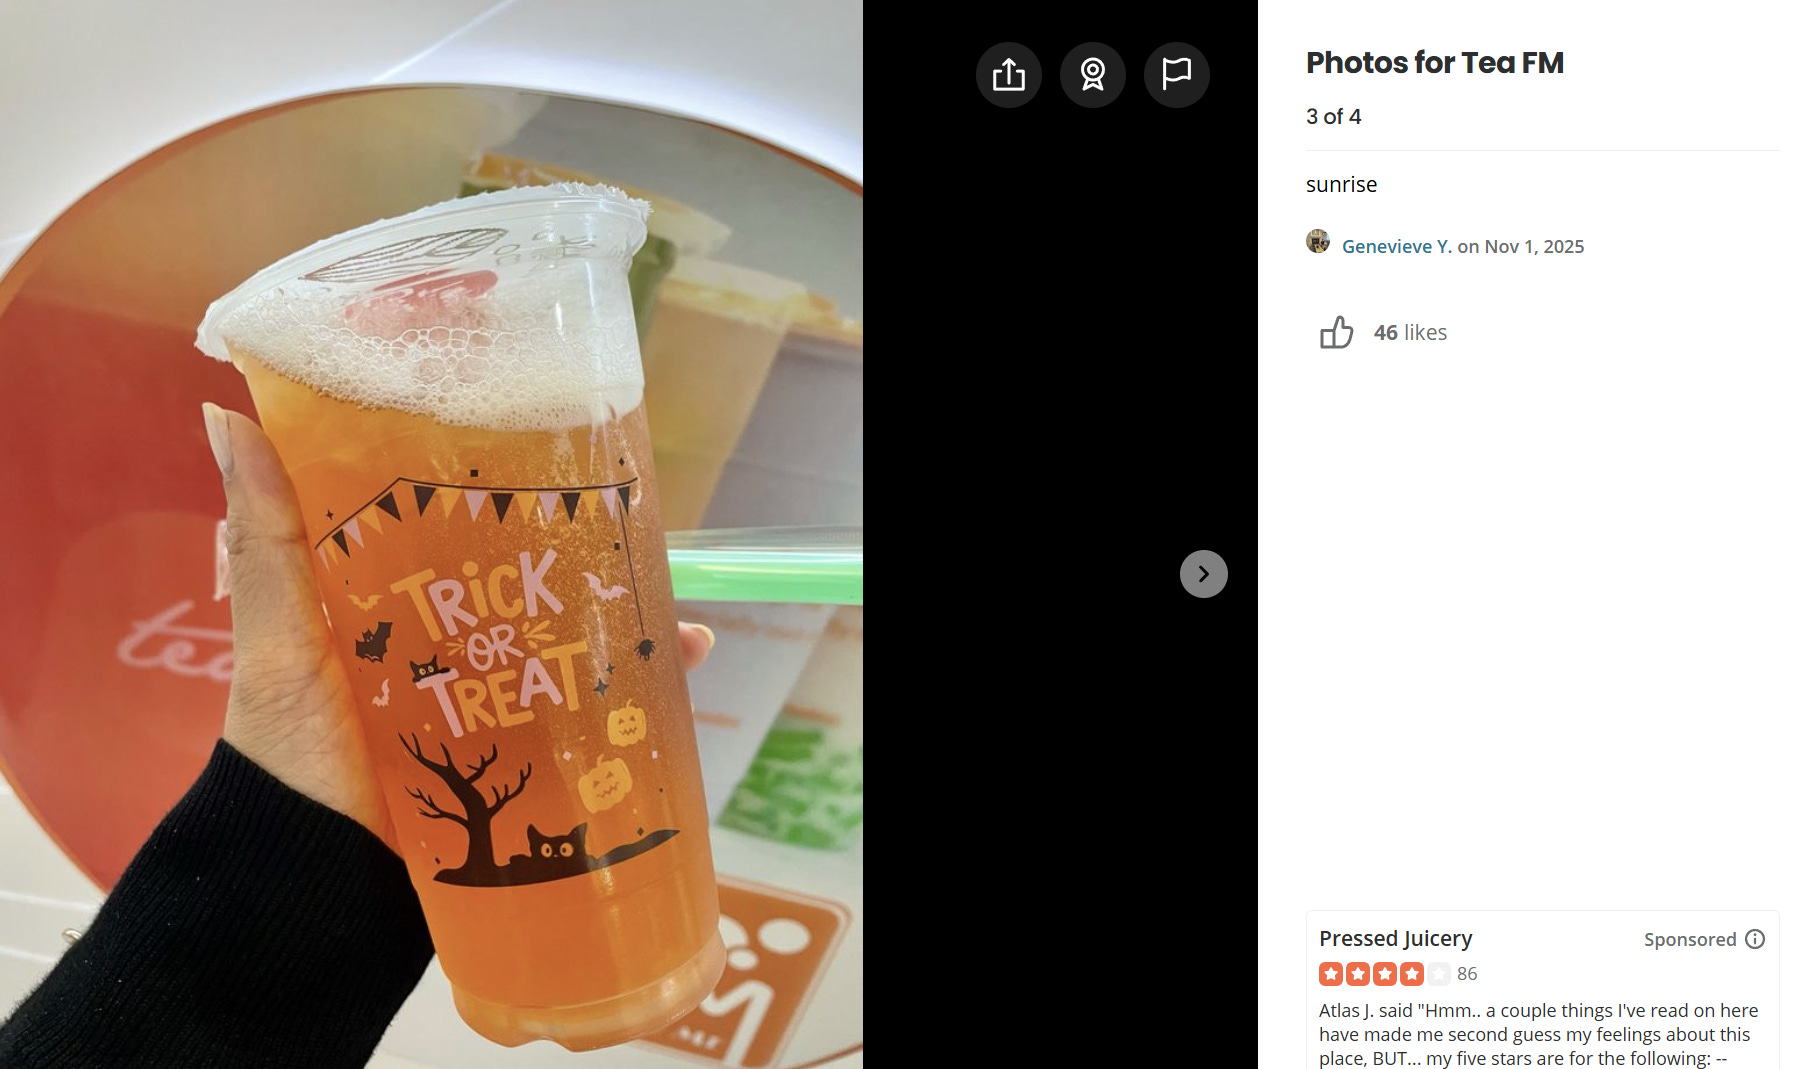
Task: Click the sunrise photo caption
Action: pyautogui.click(x=1341, y=184)
